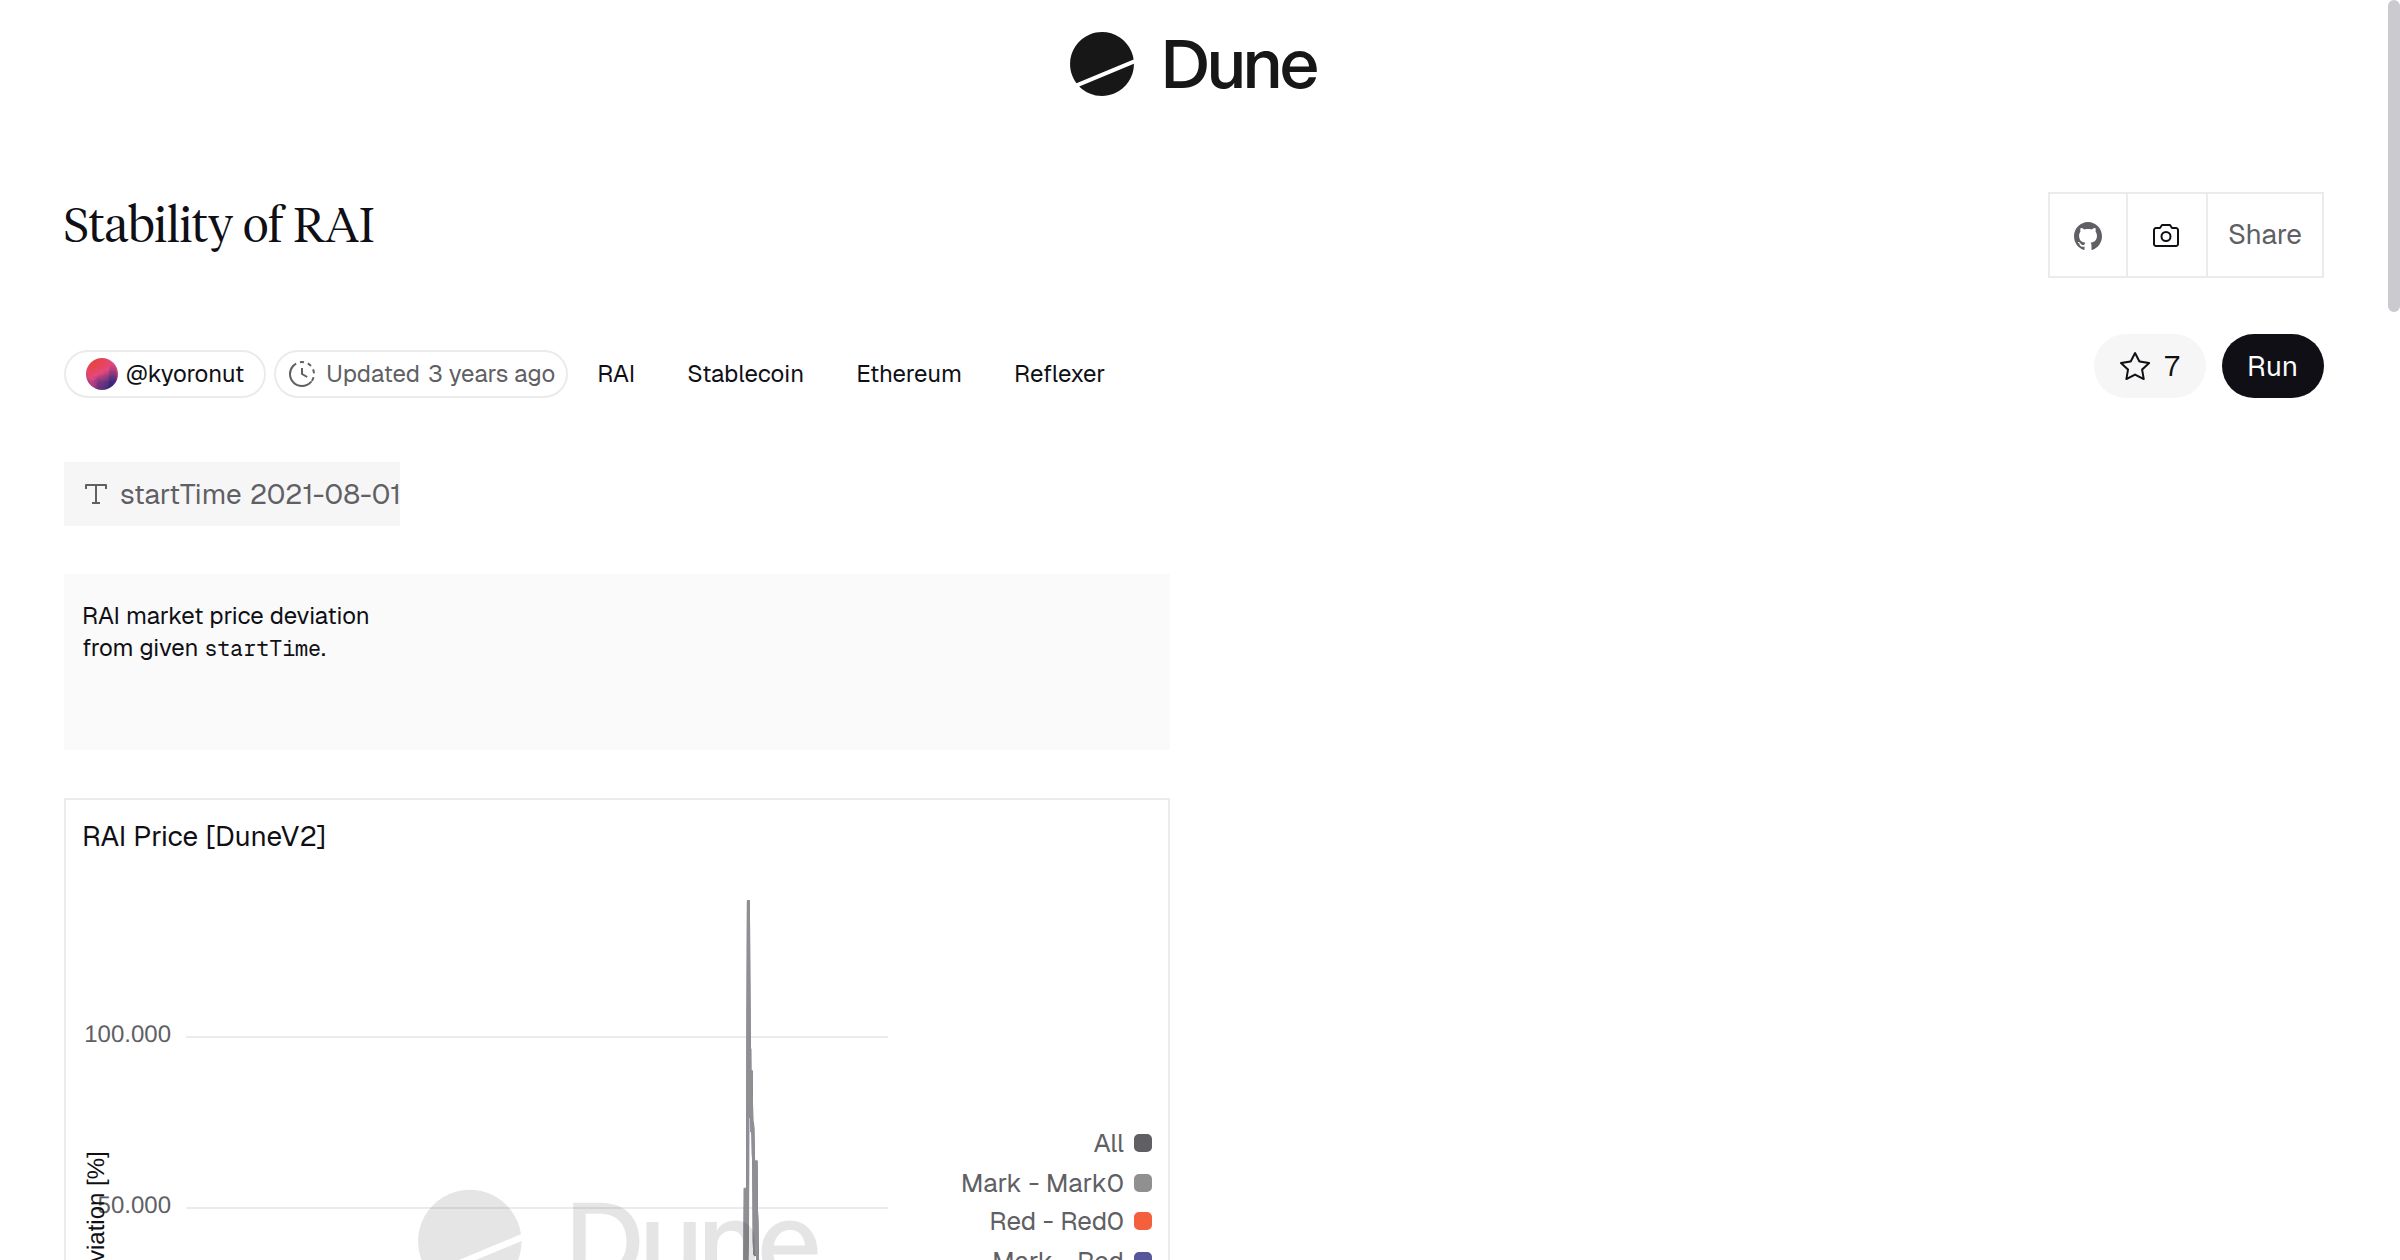Select the Stablecoin tag
The image size is (2400, 1260).
pos(745,374)
